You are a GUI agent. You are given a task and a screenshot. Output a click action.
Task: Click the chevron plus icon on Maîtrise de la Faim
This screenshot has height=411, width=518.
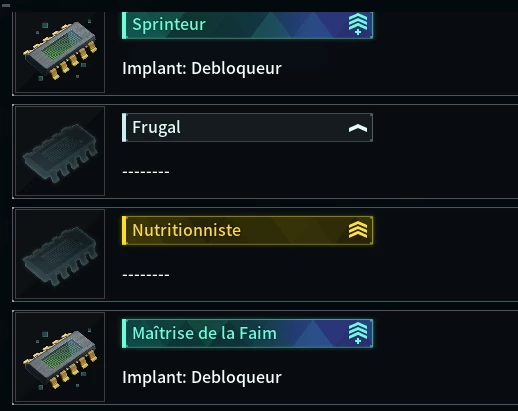pos(358,333)
